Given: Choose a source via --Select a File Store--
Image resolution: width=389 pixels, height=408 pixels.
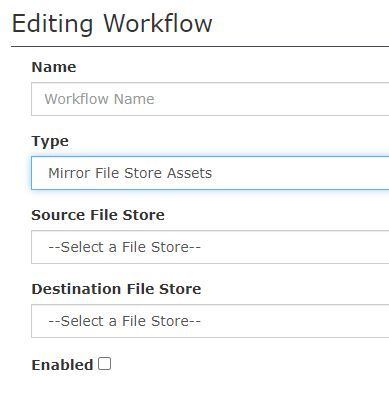Looking at the screenshot, I should coord(210,247).
